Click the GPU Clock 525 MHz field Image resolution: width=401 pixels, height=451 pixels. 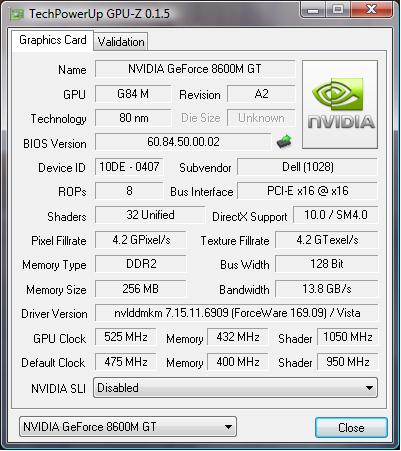[x=126, y=337]
